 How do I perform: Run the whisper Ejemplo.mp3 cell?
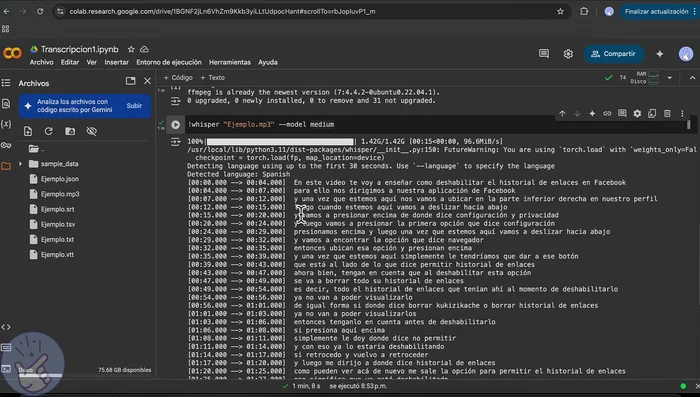(175, 125)
